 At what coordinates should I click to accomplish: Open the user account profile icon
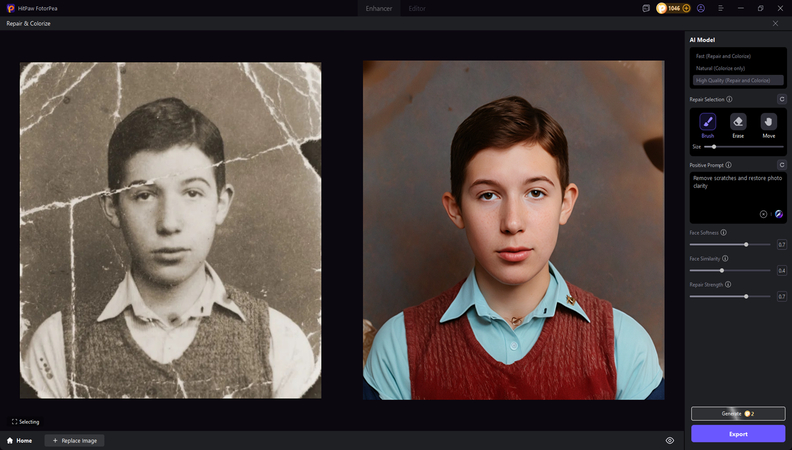click(700, 8)
